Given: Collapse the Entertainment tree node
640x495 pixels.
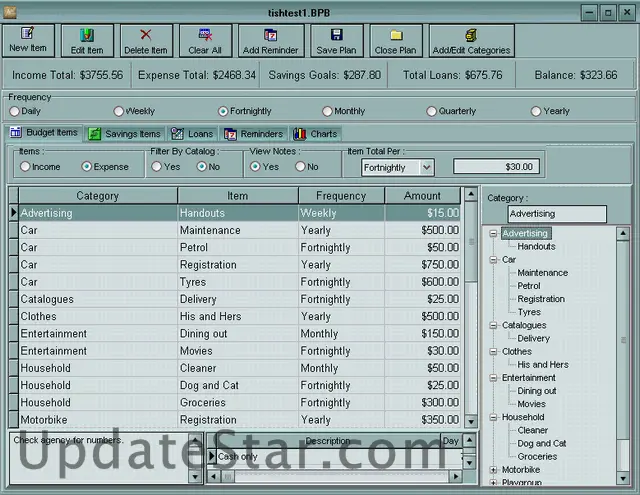Looking at the screenshot, I should point(493,378).
